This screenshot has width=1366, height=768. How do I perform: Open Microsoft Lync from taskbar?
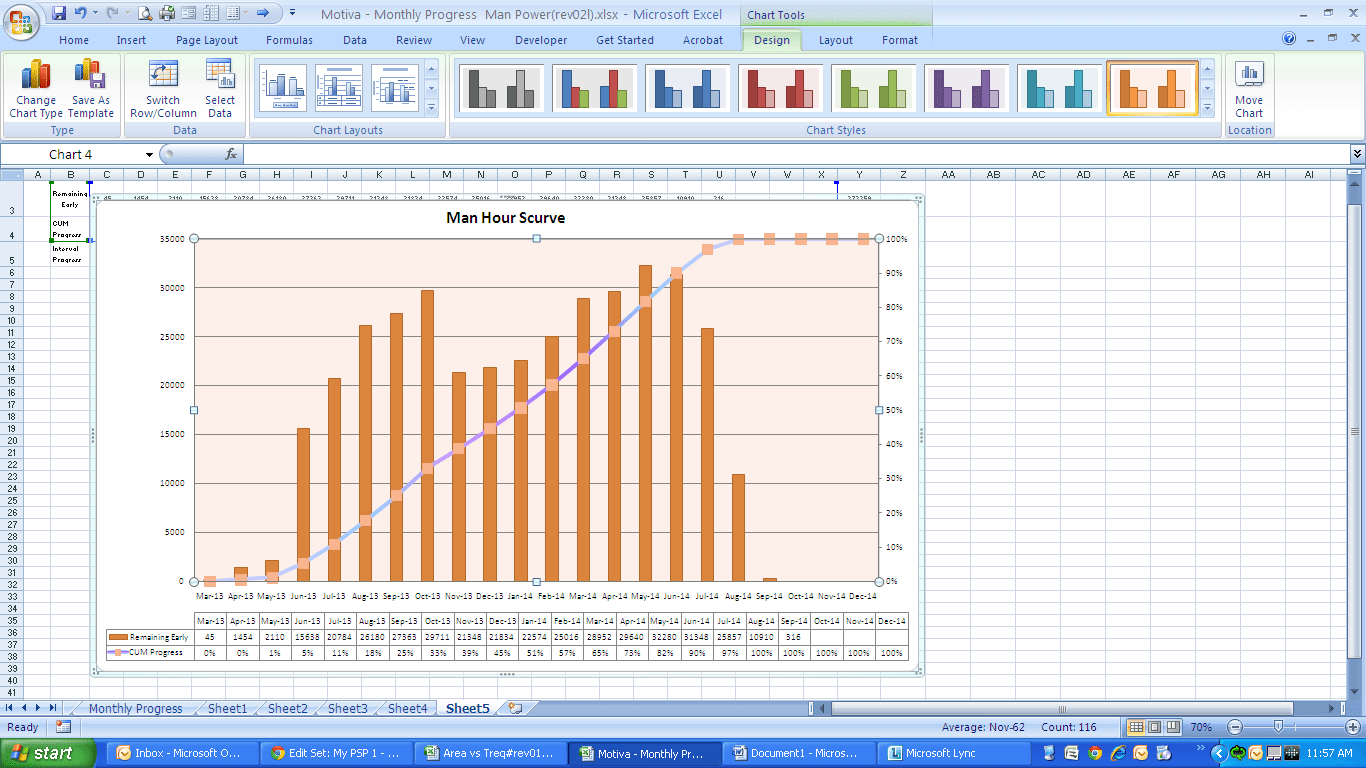931,753
